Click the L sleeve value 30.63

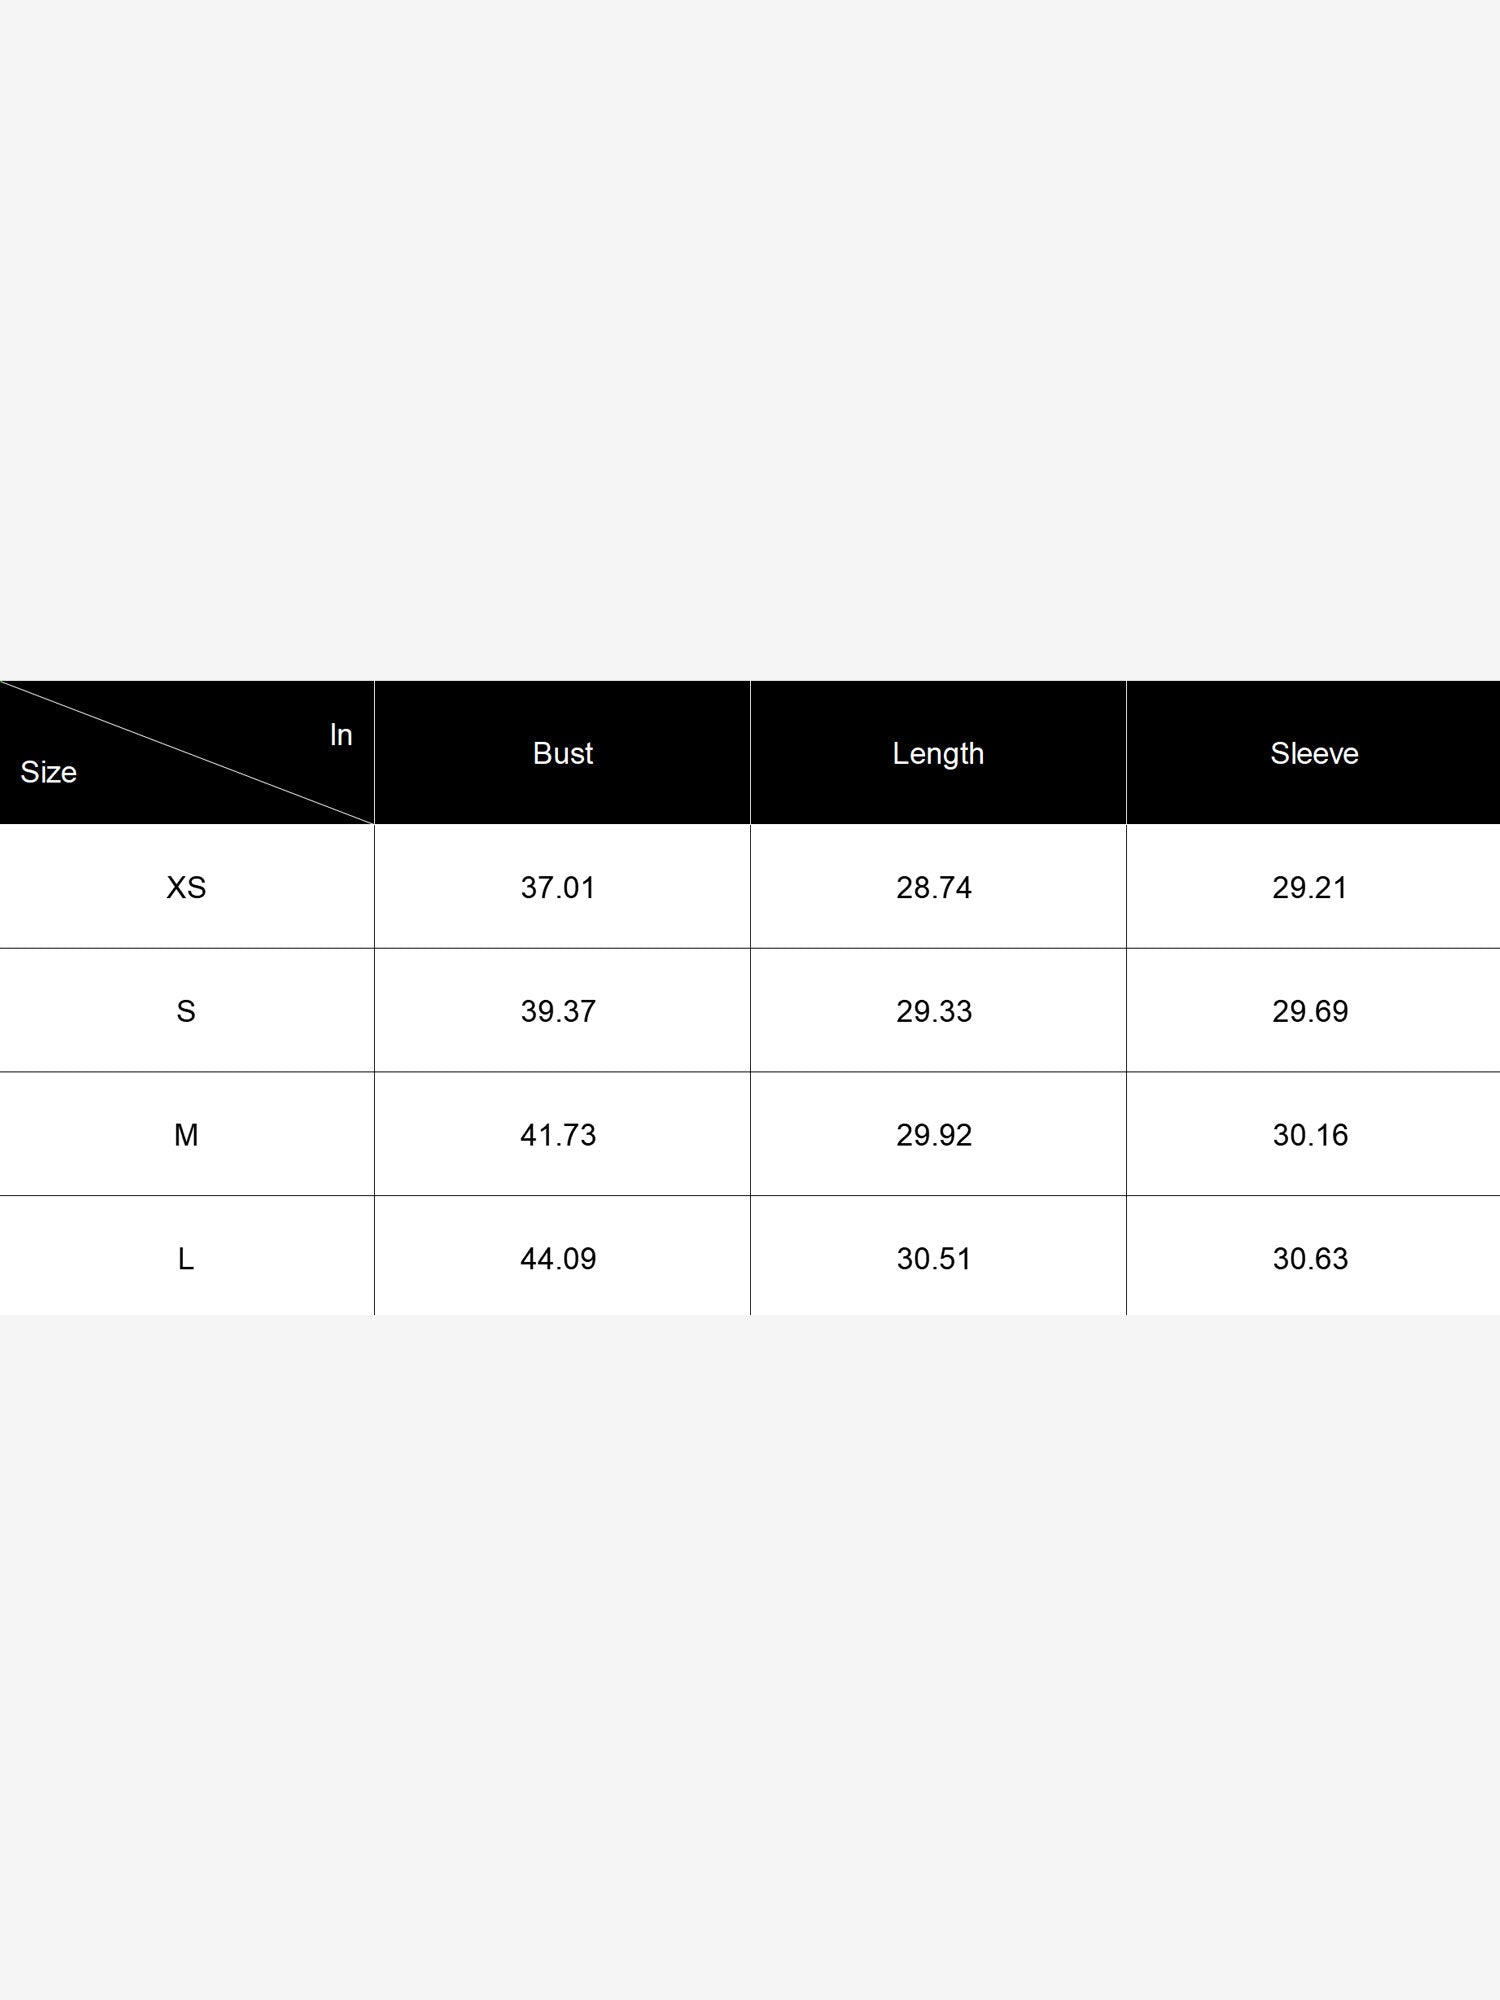[x=1310, y=1259]
